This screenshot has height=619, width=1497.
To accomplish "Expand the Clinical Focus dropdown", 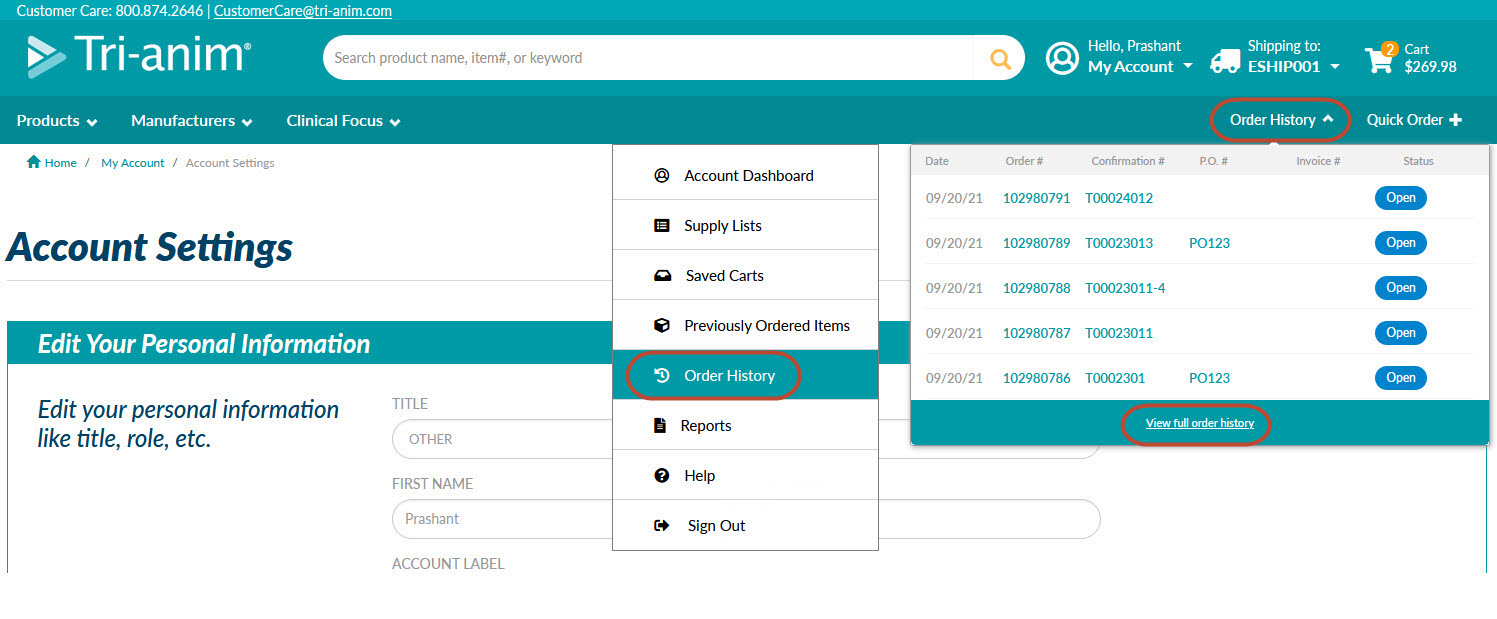I will click(x=343, y=121).
